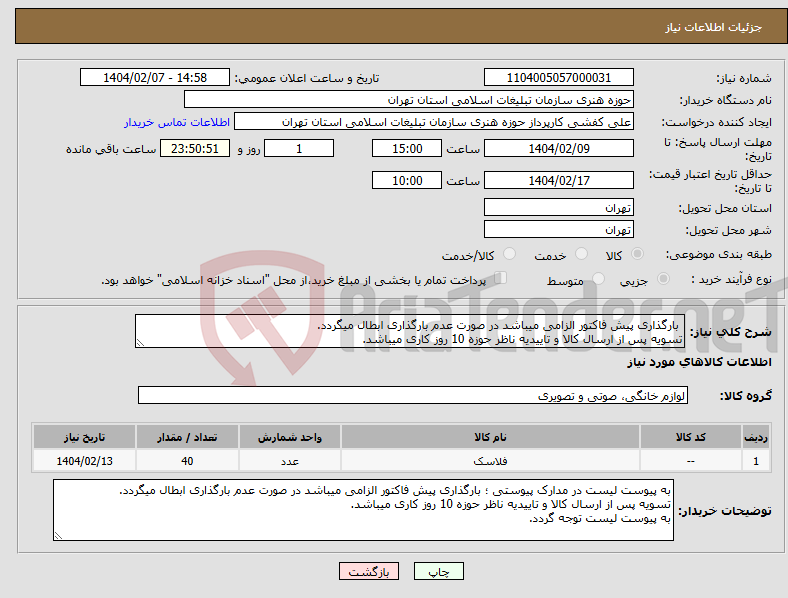The width and height of the screenshot is (788, 598).
Task: Click the نام کالا column header
Action: coord(490,437)
